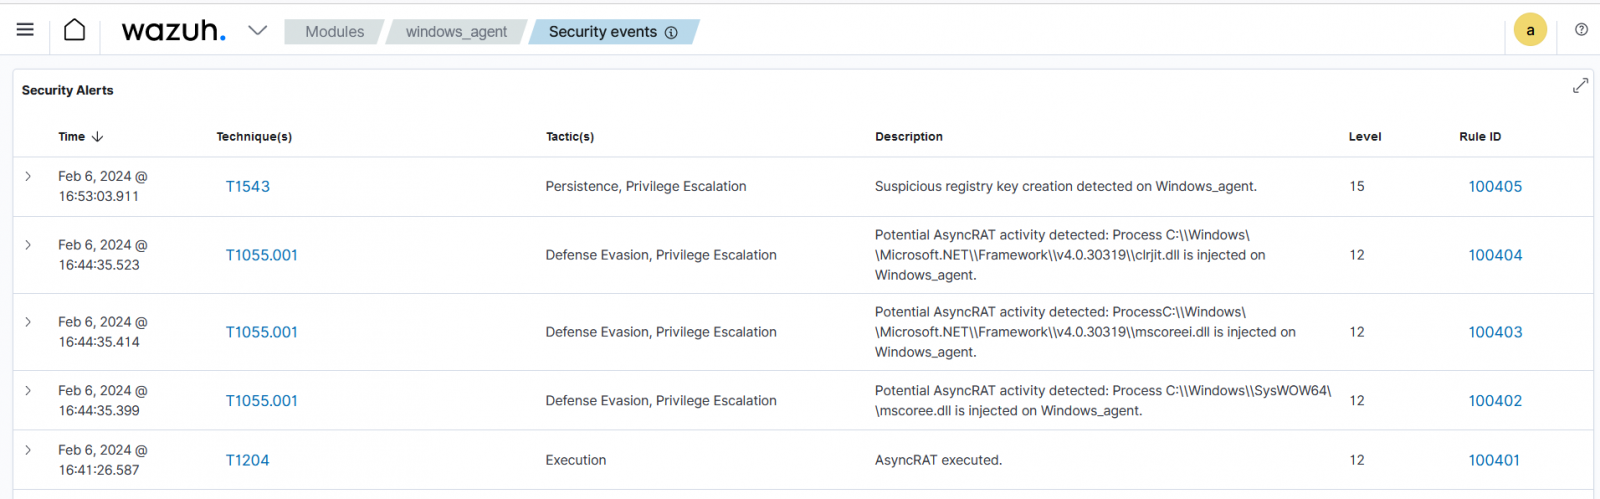
Task: Select the 'Execution' tactic cell
Action: (x=576, y=460)
